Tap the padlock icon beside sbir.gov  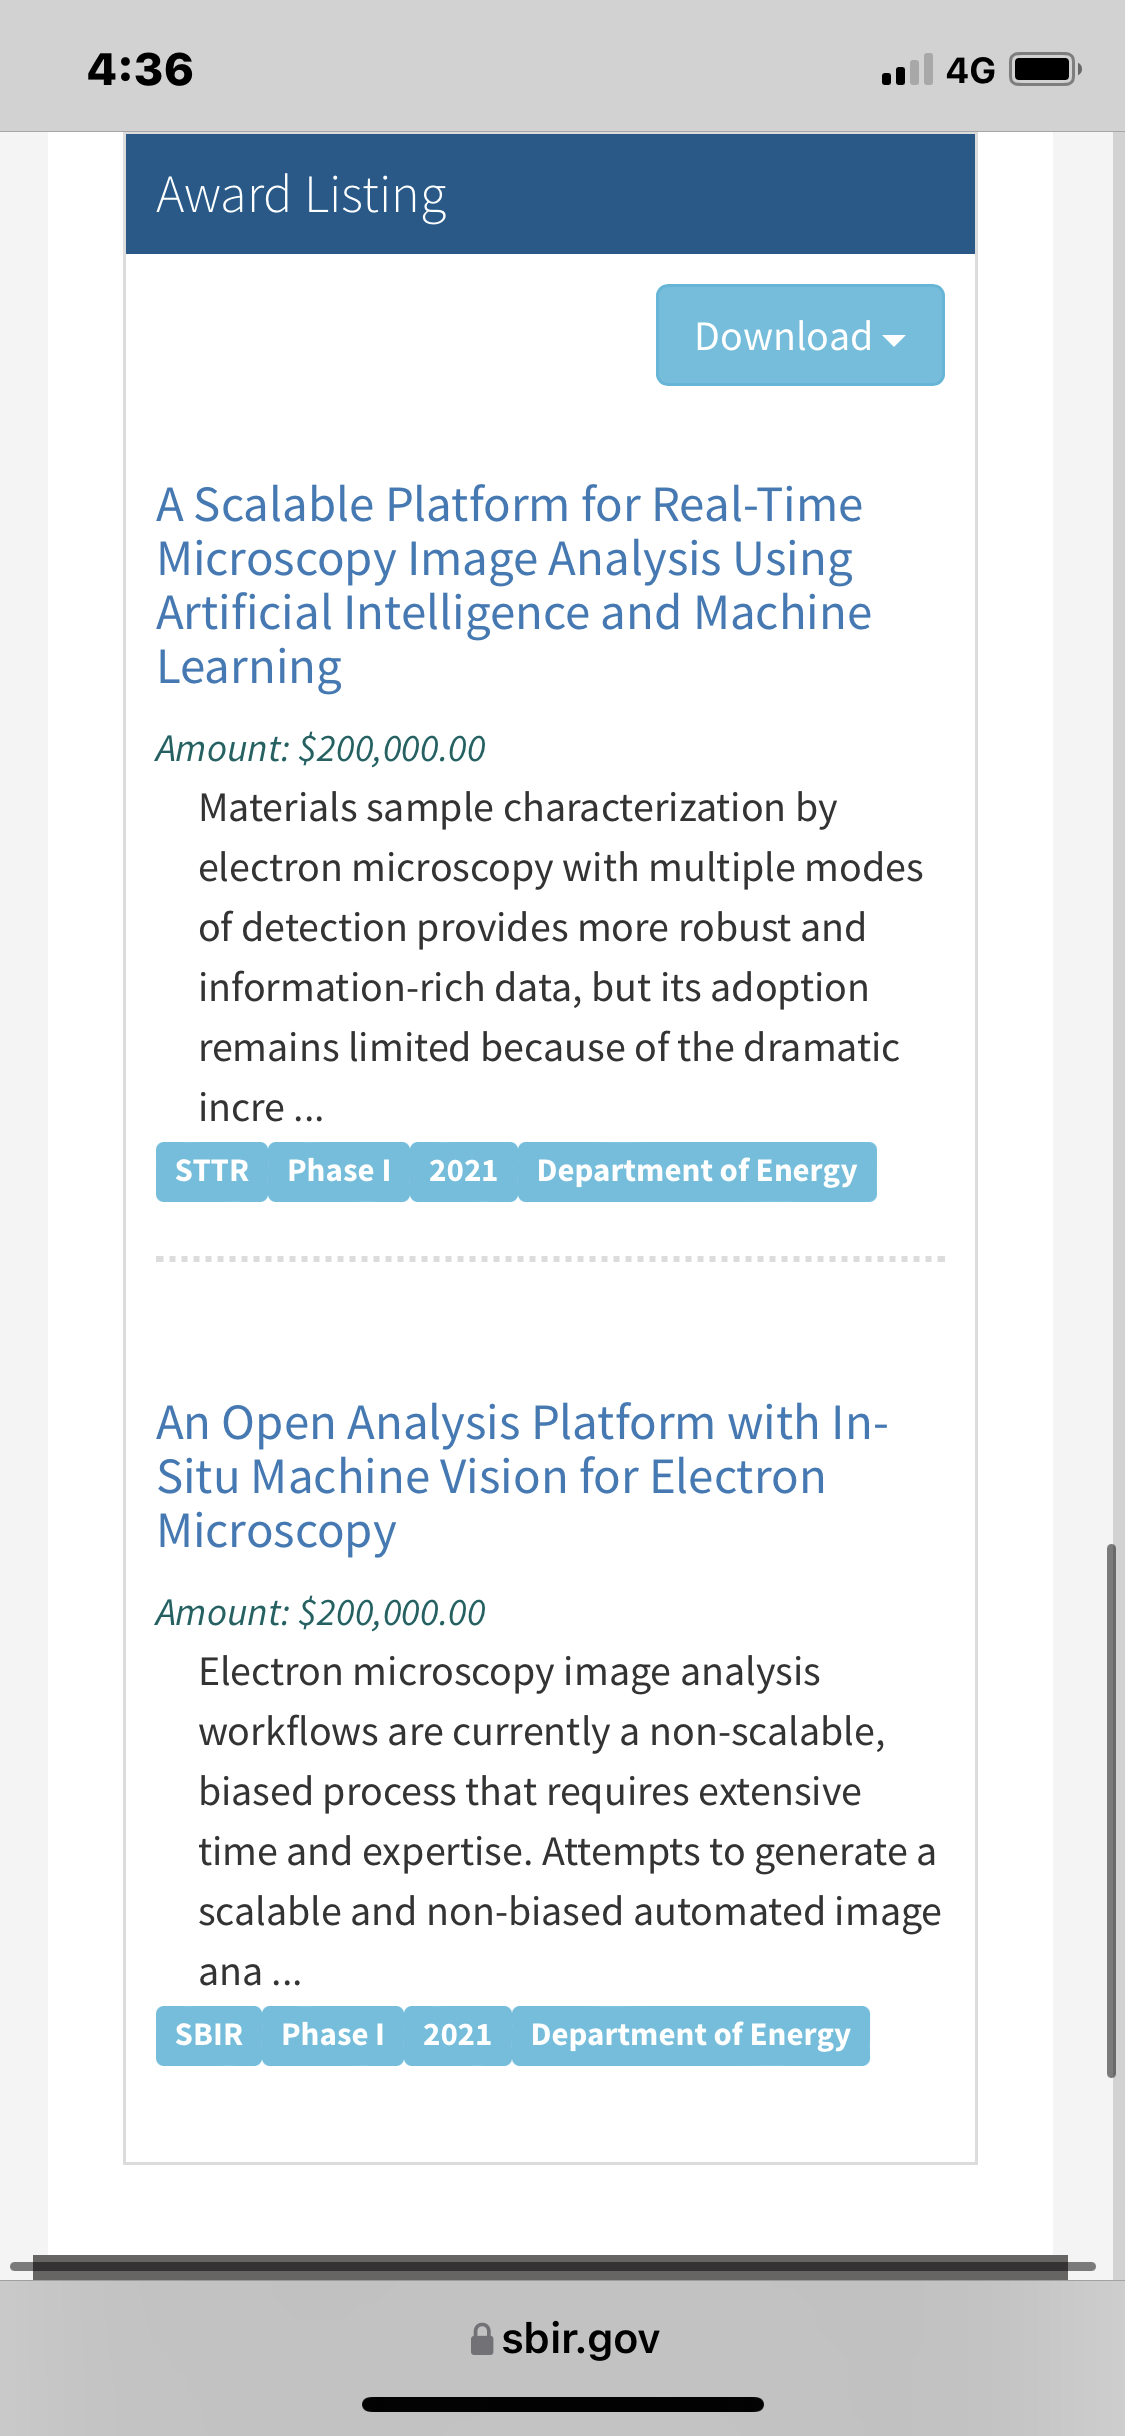[482, 2339]
